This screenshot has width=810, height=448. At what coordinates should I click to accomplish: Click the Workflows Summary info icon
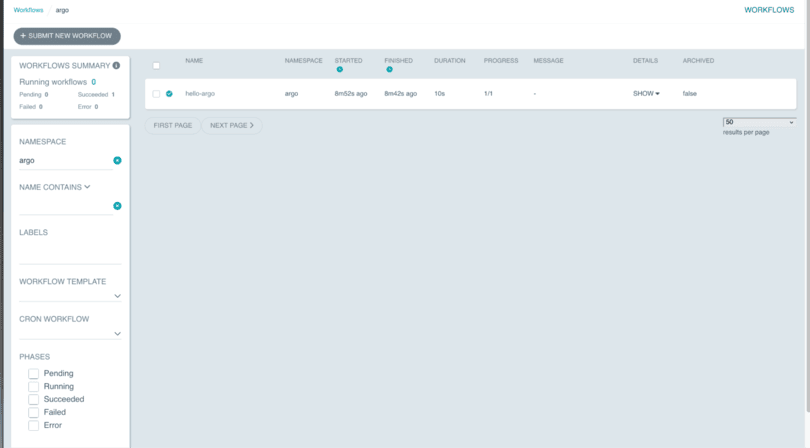(x=116, y=66)
